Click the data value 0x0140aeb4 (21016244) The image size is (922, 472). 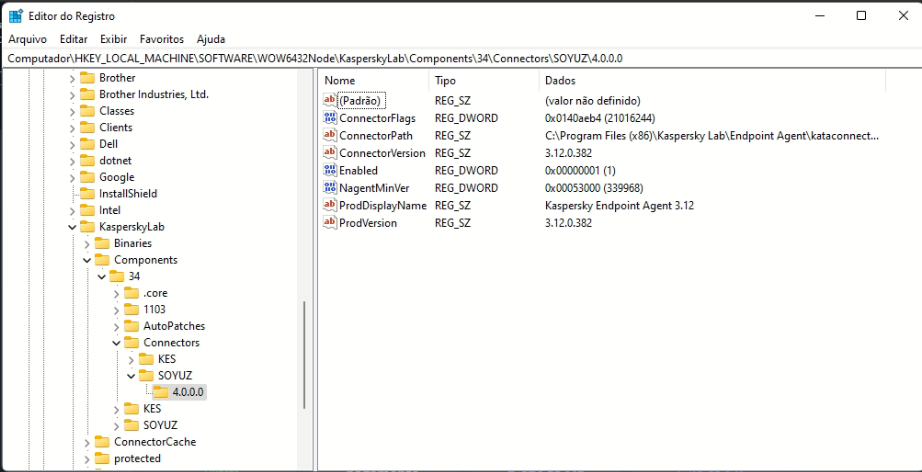pyautogui.click(x=600, y=118)
